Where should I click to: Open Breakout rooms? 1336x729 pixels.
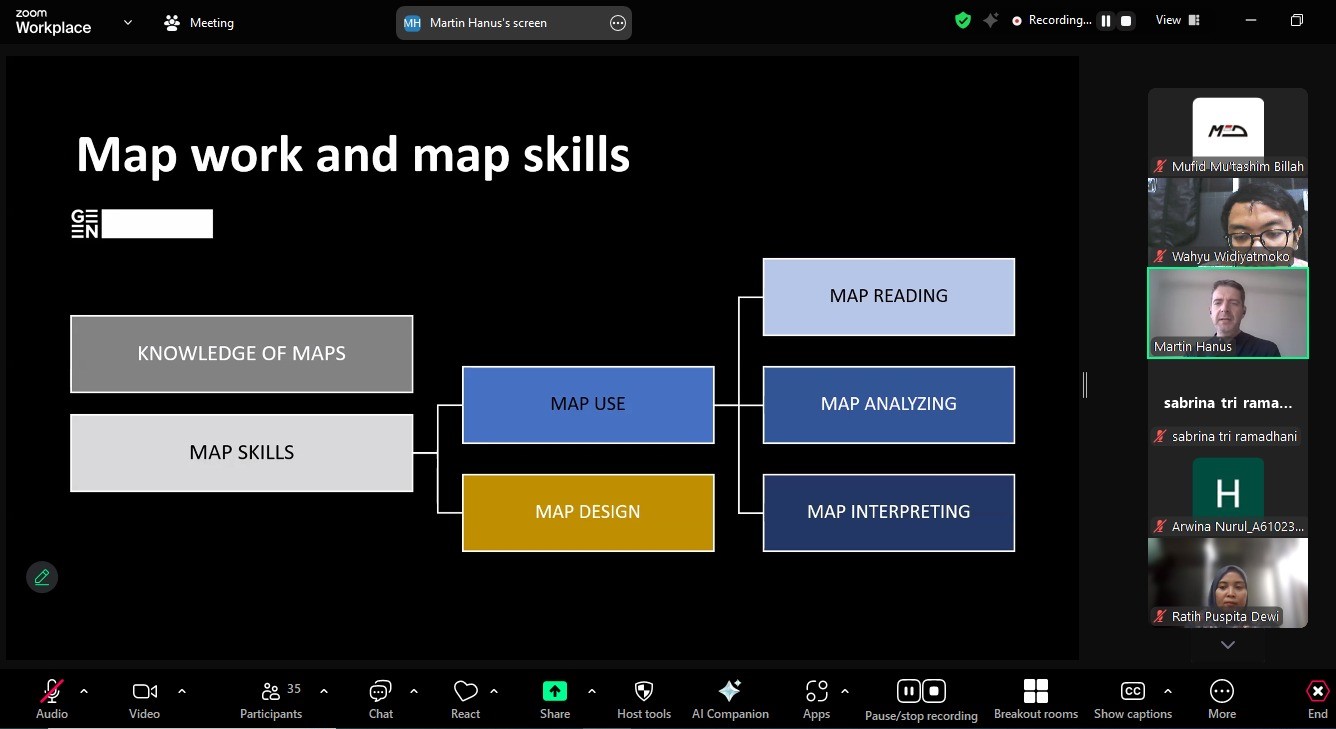[x=1036, y=699]
